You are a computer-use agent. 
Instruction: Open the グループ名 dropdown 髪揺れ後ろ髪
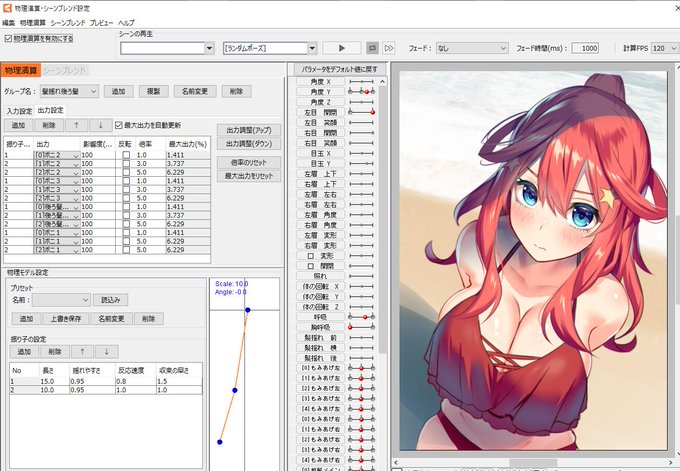tap(69, 92)
